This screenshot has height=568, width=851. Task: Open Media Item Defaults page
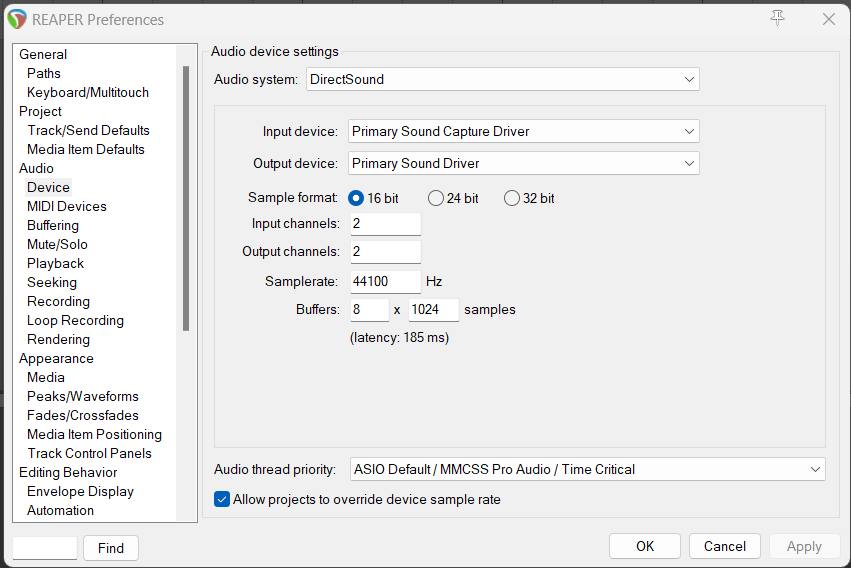pos(86,149)
